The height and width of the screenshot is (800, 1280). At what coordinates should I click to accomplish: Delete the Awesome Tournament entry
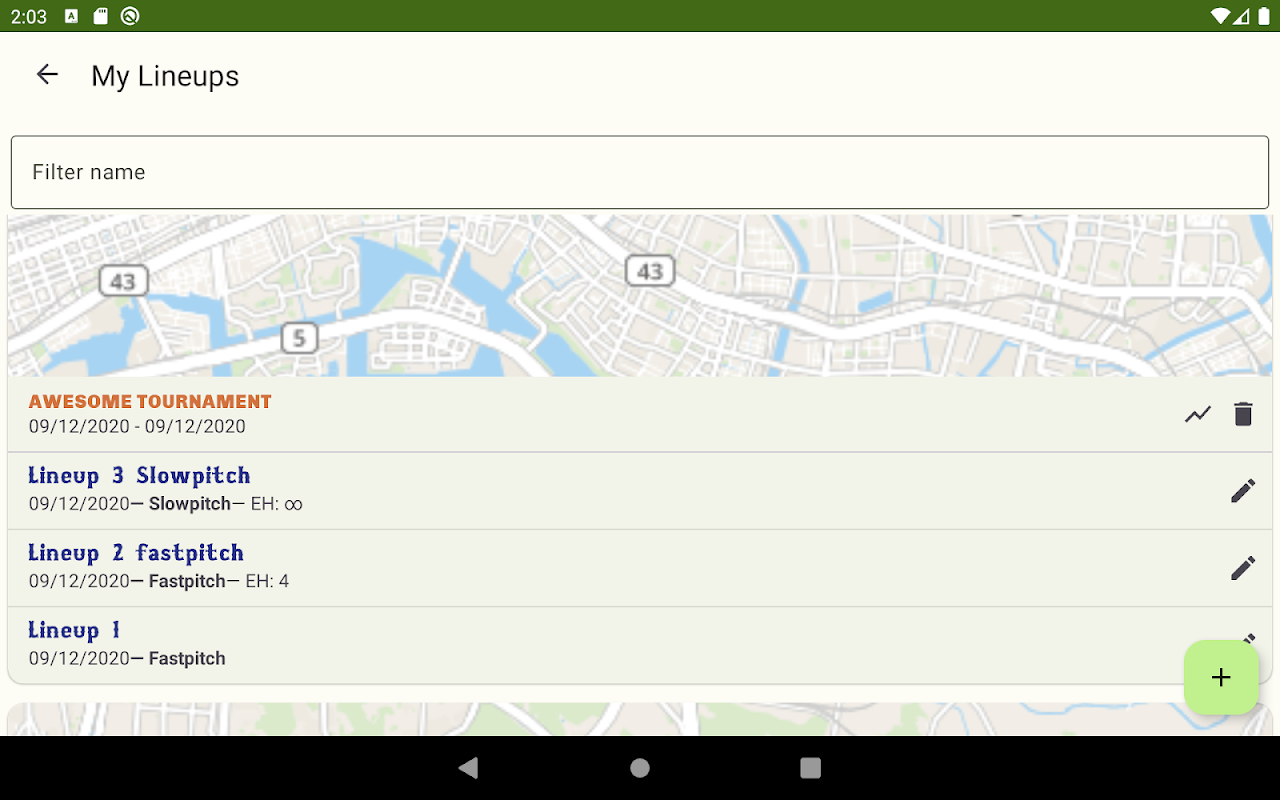(1243, 414)
